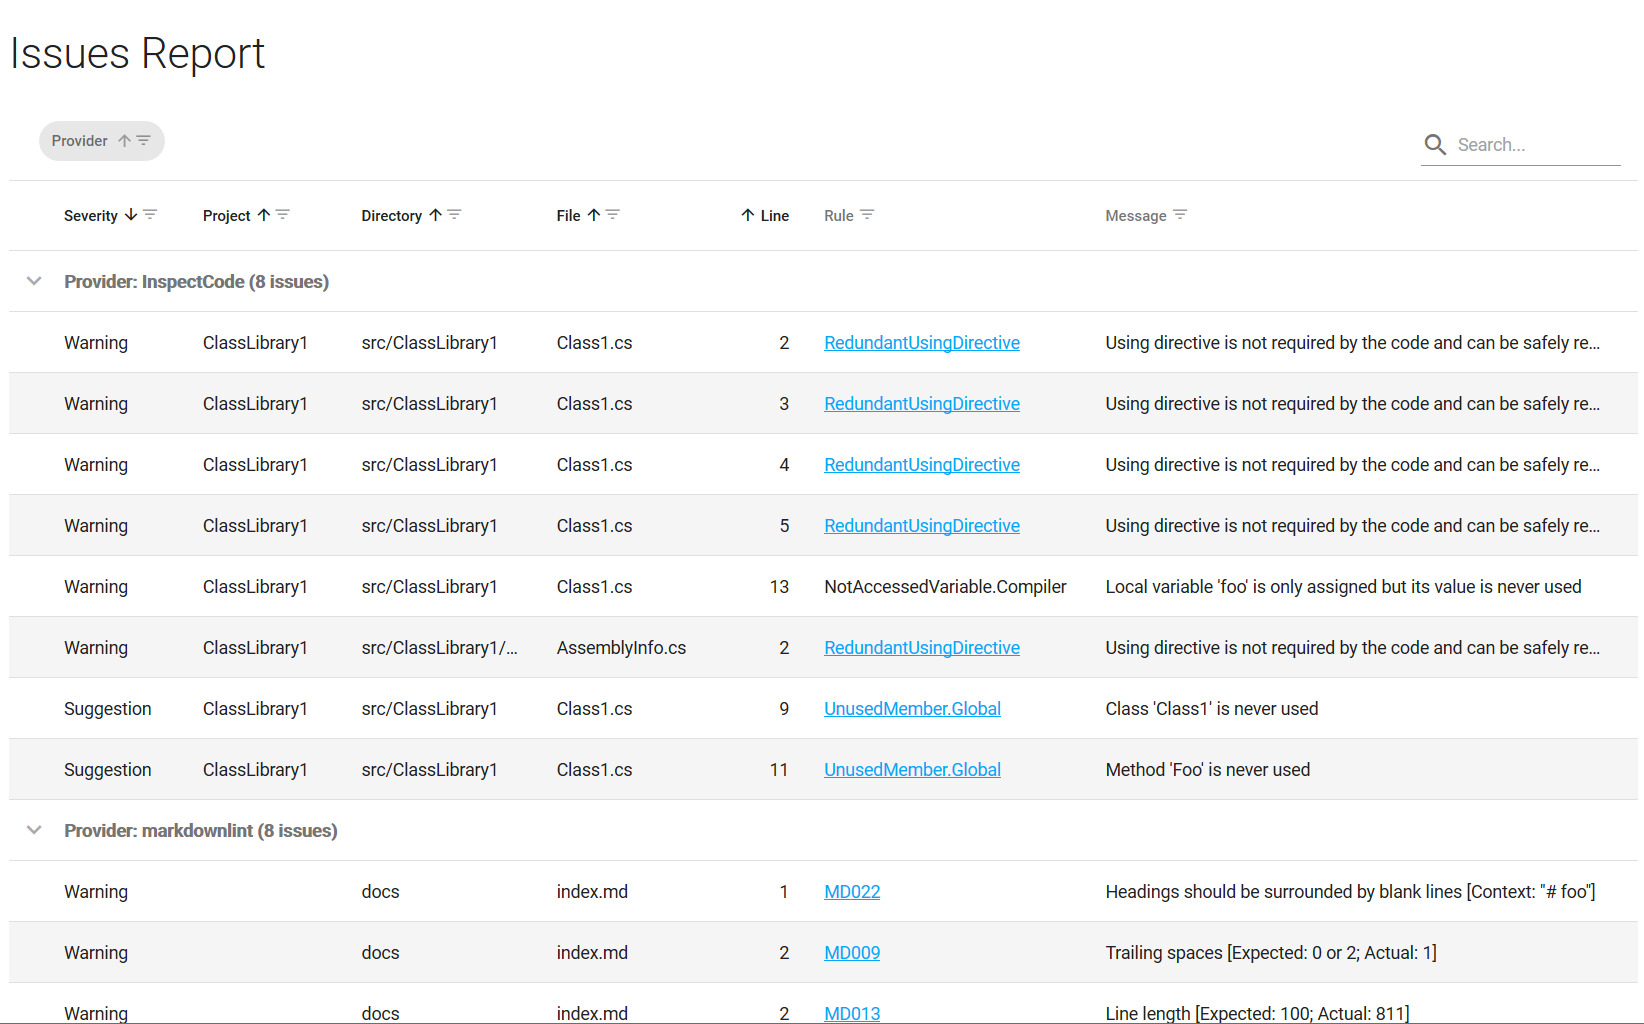
Task: Open RedundantUsingDirective link for Class1.cs line 4
Action: pos(922,465)
